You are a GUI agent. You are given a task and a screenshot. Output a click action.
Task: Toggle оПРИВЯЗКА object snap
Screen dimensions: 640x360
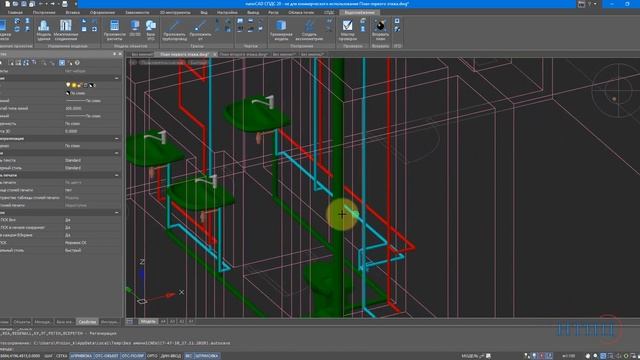click(81, 356)
